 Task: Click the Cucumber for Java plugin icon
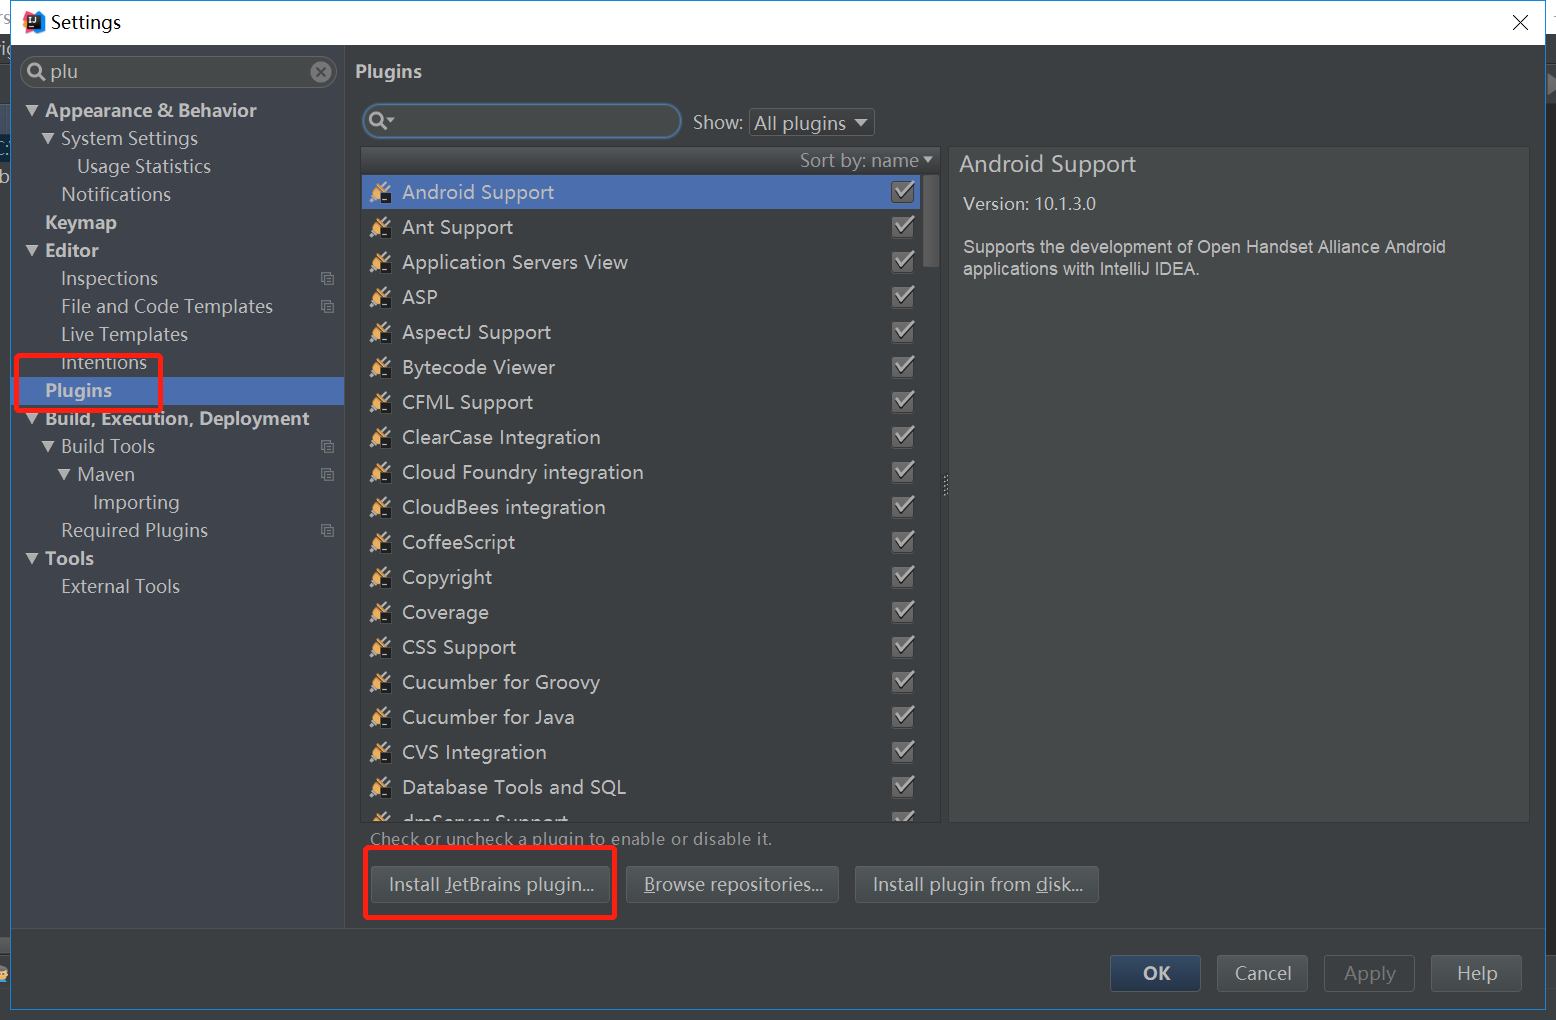tap(380, 717)
